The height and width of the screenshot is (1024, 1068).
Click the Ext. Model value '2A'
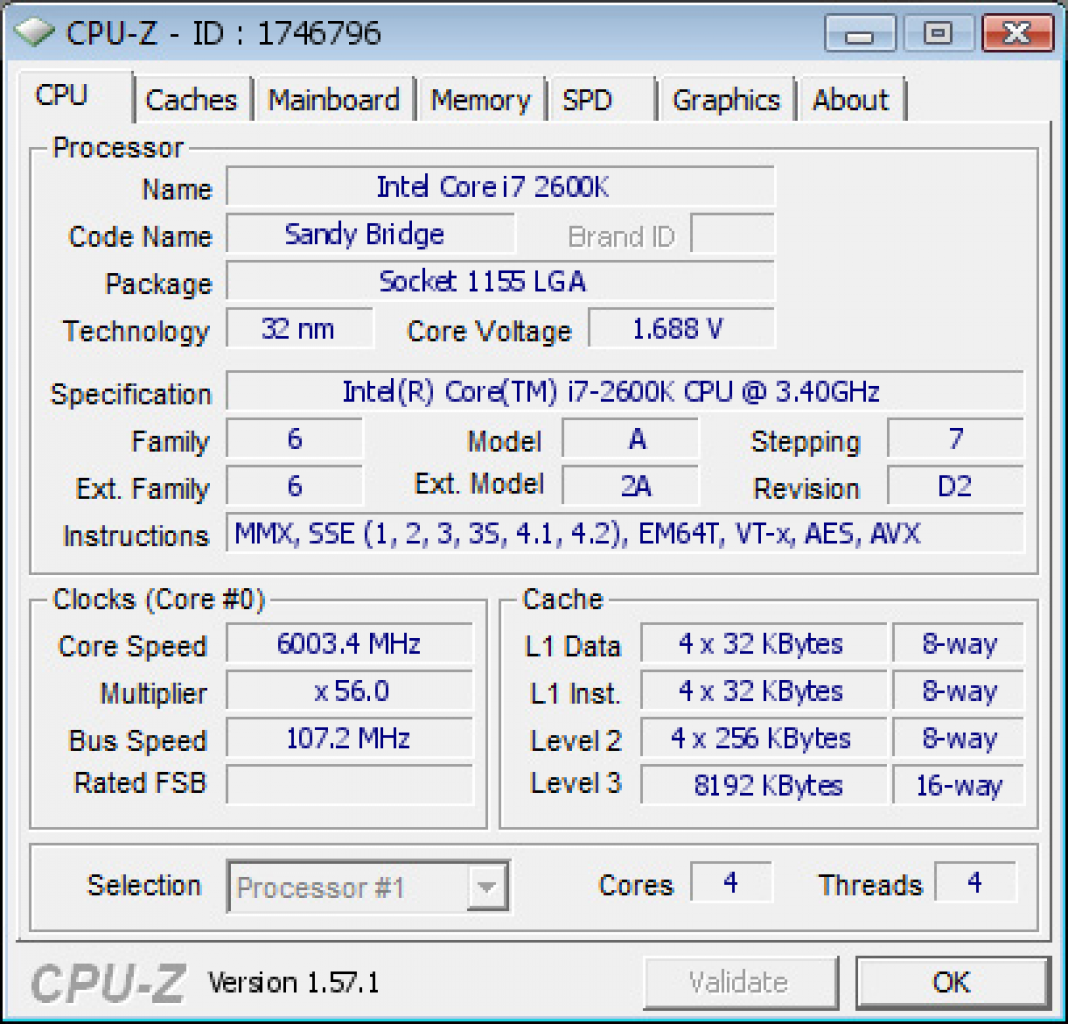pyautogui.click(x=630, y=486)
